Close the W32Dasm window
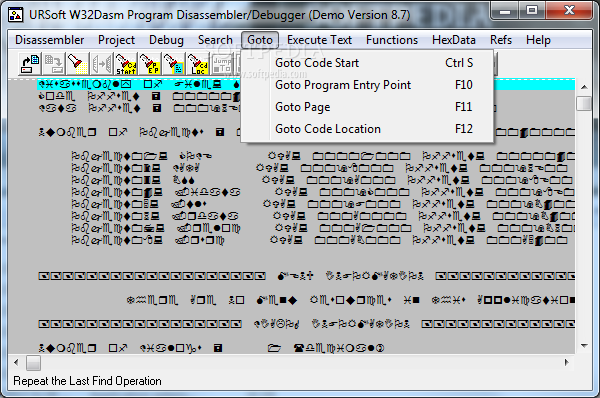 click(x=569, y=11)
